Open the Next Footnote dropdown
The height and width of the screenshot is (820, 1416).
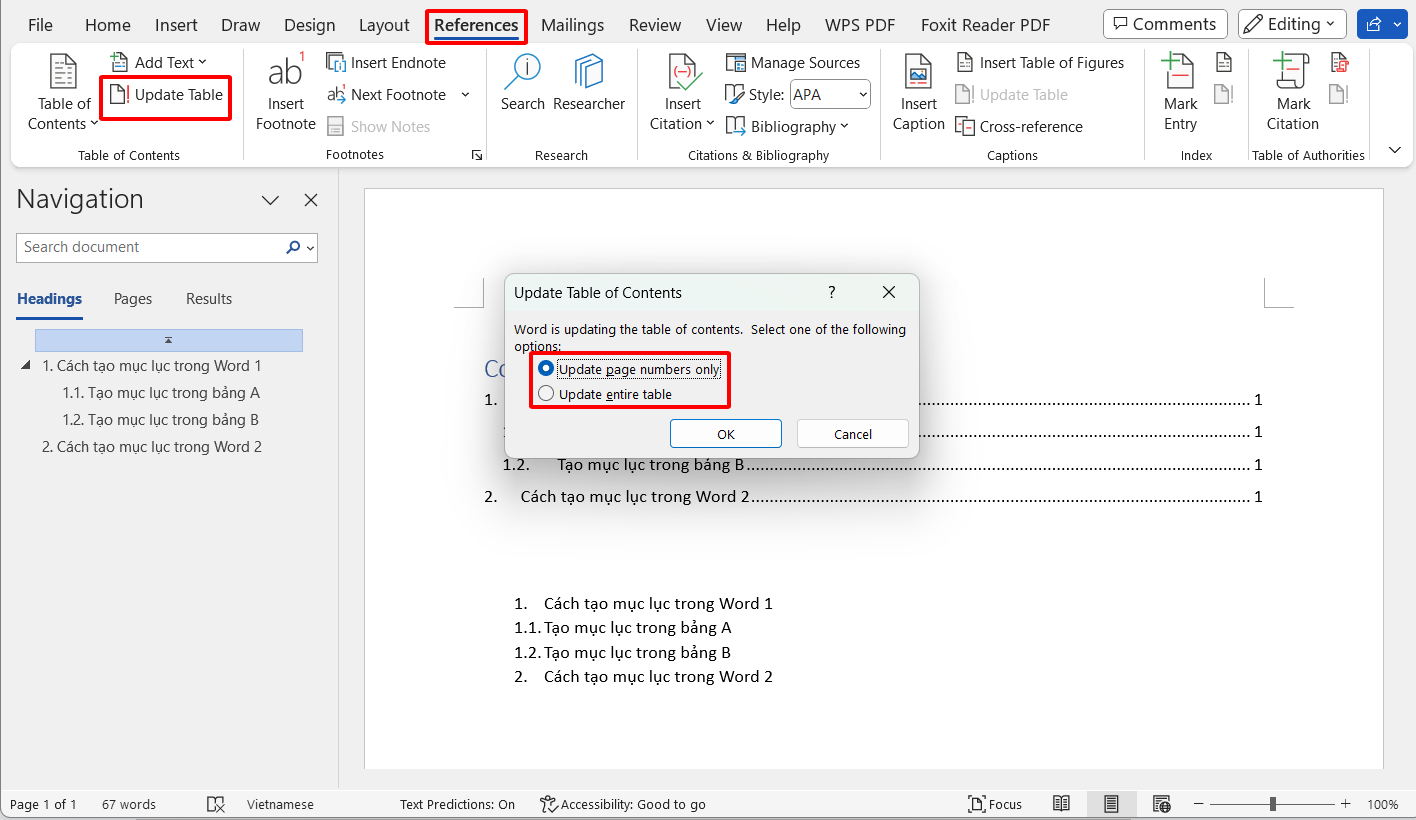[465, 94]
